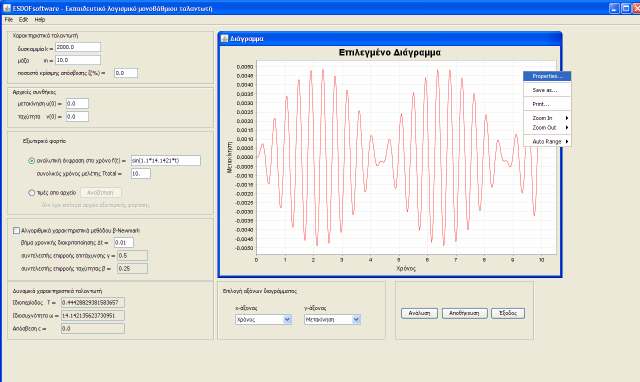Click the Ανάλυση button
Image resolution: width=640 pixels, height=382 pixels.
point(419,313)
